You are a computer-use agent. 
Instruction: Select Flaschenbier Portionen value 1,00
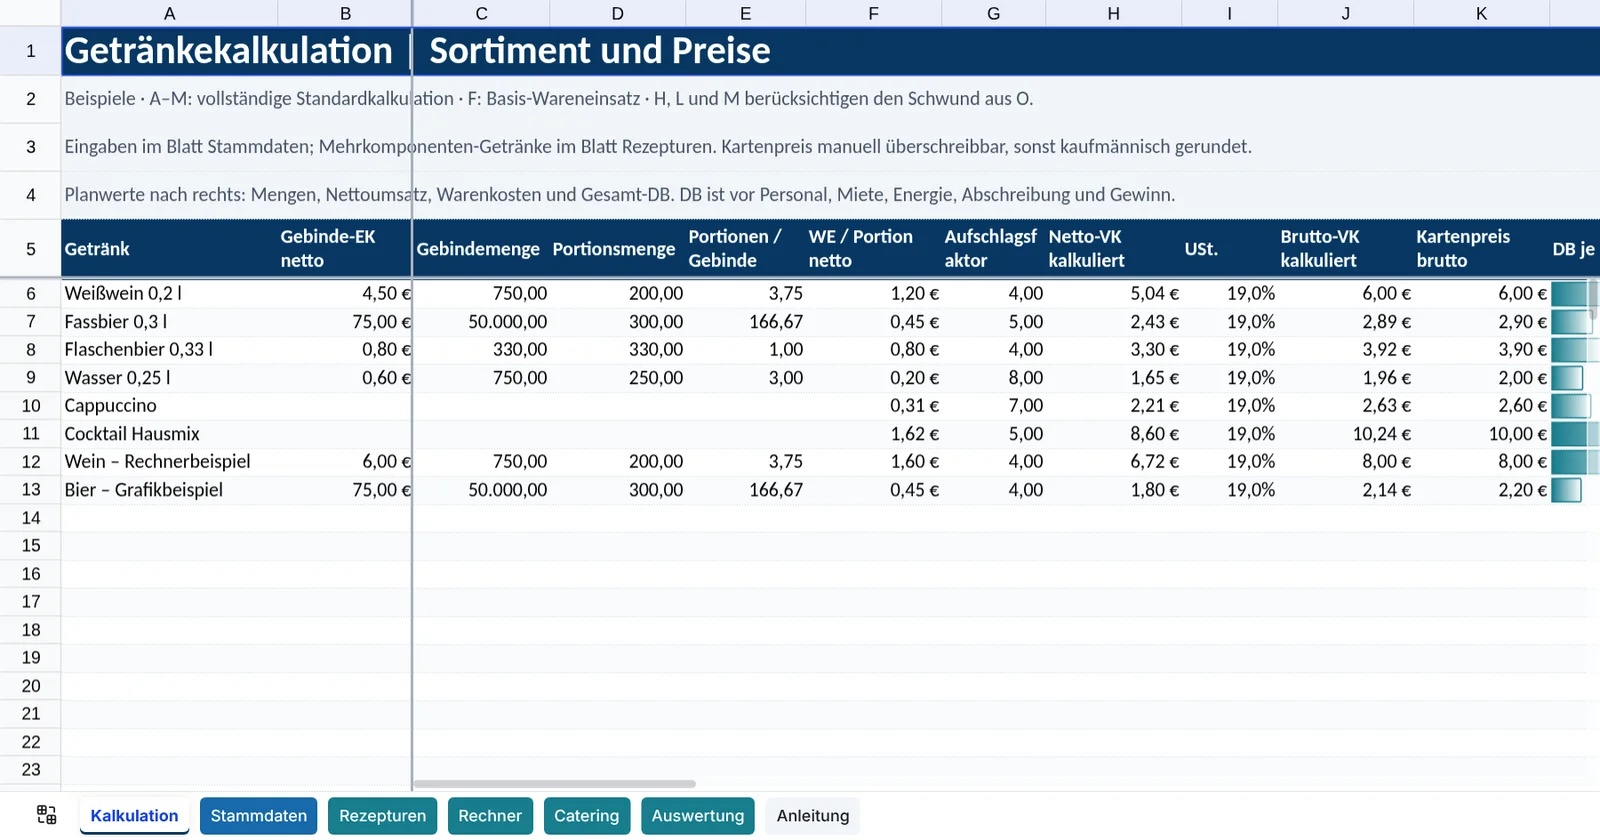coord(745,350)
